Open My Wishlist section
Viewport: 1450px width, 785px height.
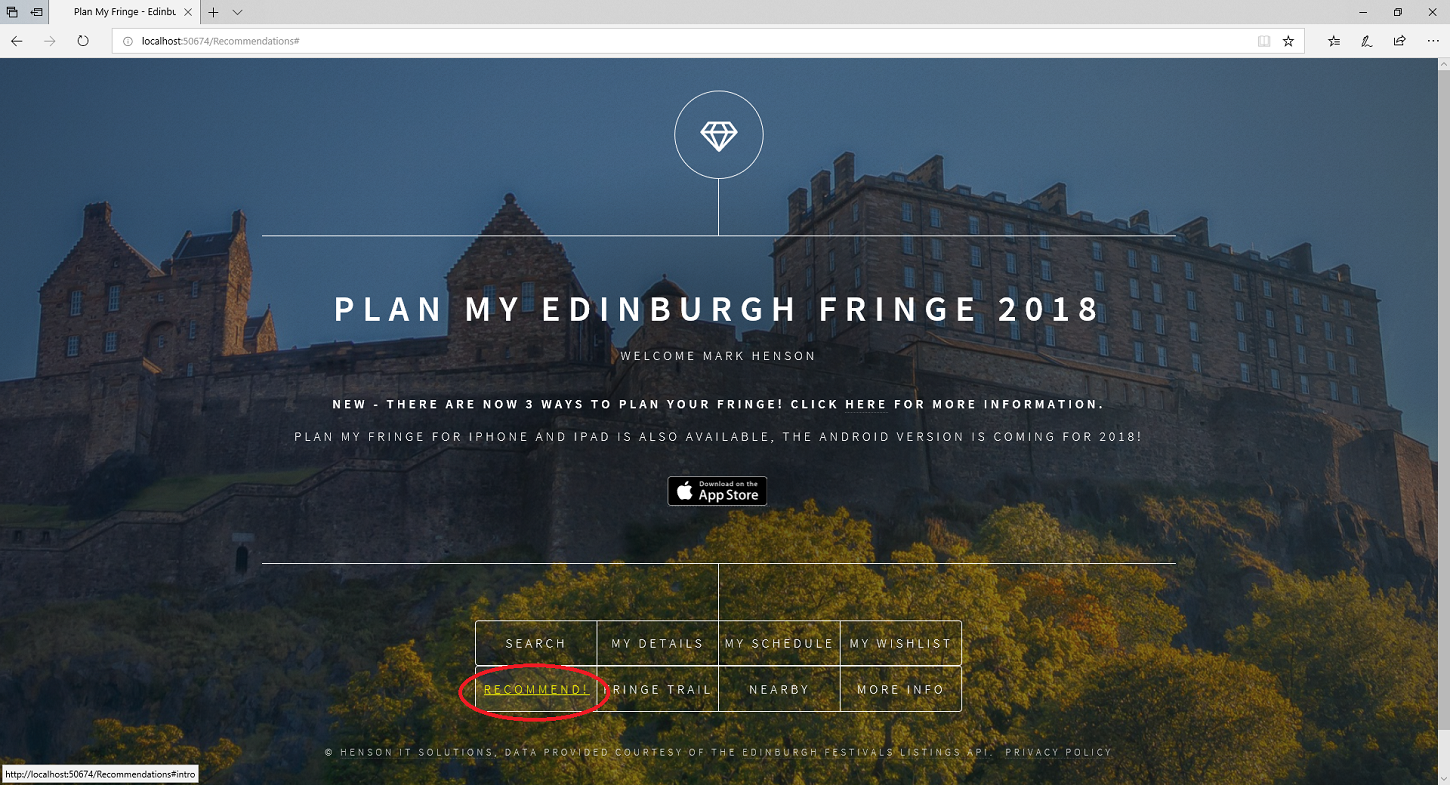click(901, 643)
